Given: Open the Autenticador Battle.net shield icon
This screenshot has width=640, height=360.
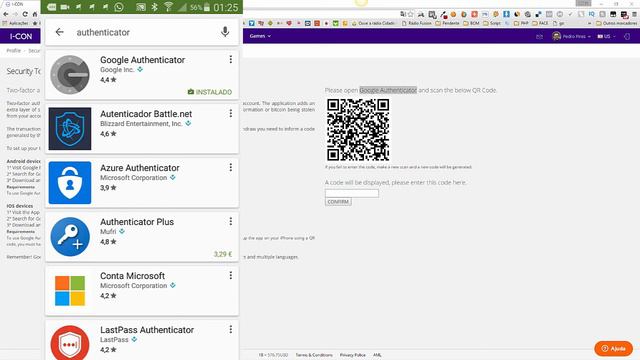Looking at the screenshot, I should pyautogui.click(x=70, y=129).
